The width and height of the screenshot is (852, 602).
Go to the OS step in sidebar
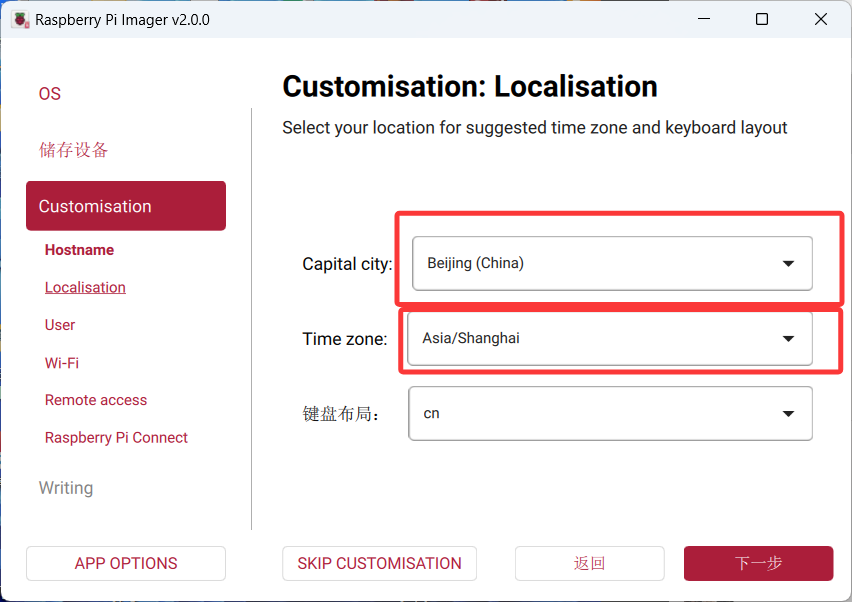coord(49,94)
